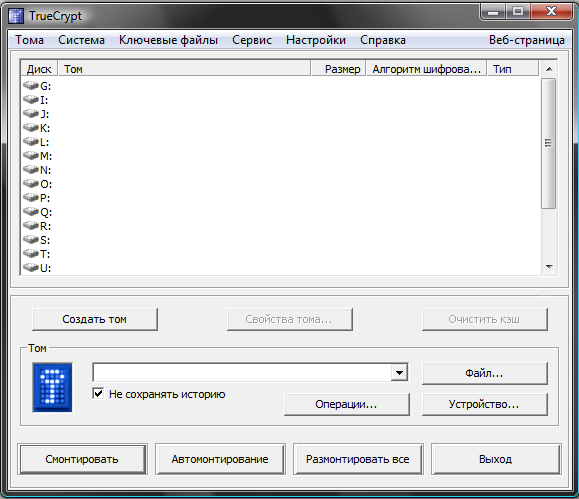The image size is (579, 499).
Task: Click the drive list scroll up arrow
Action: [549, 69]
